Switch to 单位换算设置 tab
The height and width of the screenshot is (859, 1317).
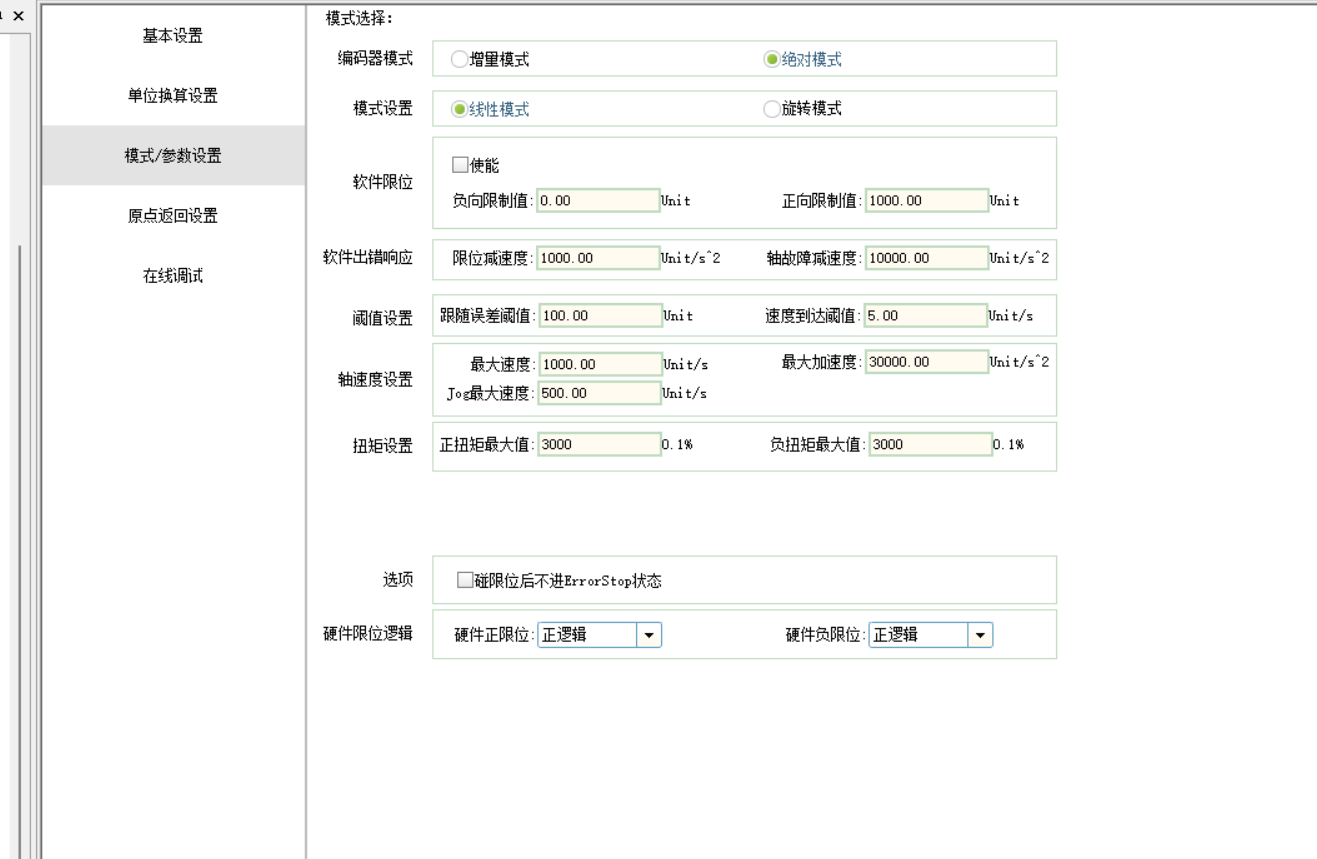[173, 96]
